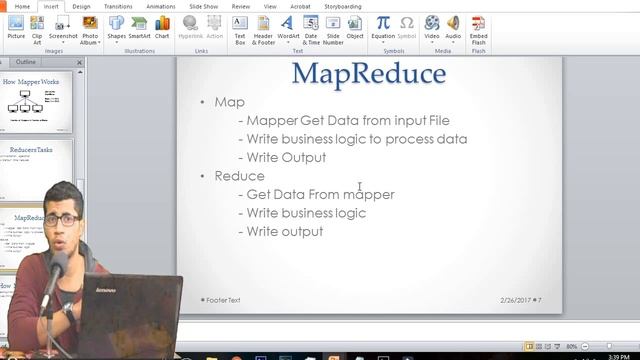Click the 80% zoom level
The image size is (640, 360).
pyautogui.click(x=571, y=347)
